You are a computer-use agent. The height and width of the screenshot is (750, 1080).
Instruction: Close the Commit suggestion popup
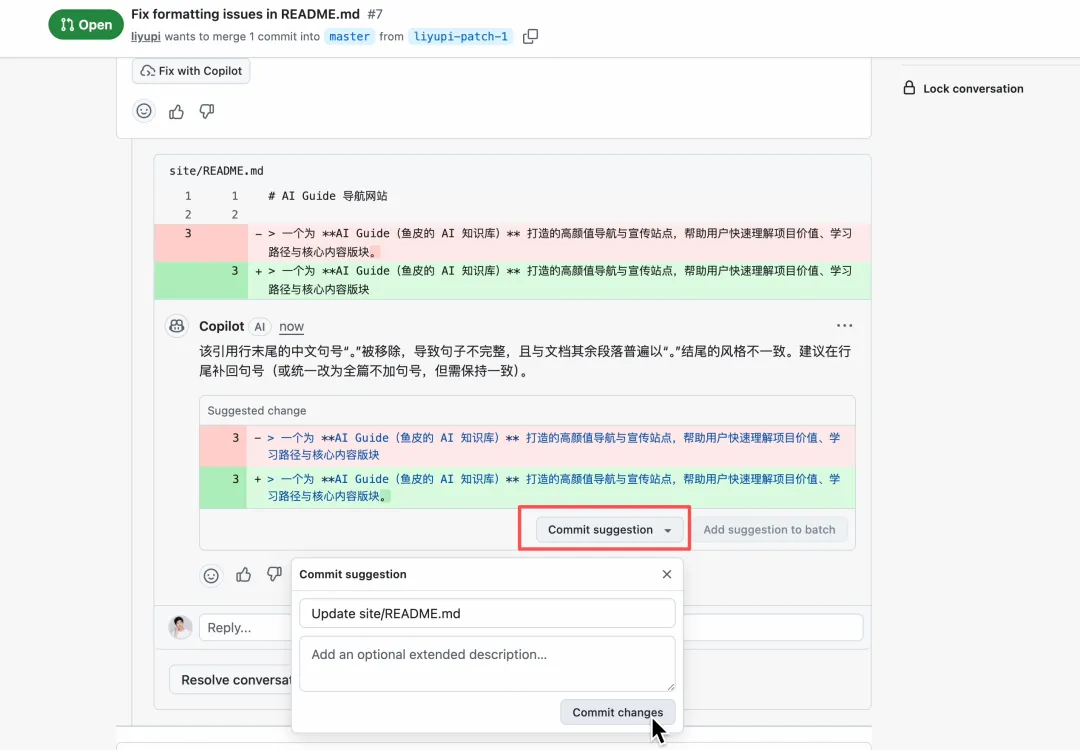click(667, 575)
